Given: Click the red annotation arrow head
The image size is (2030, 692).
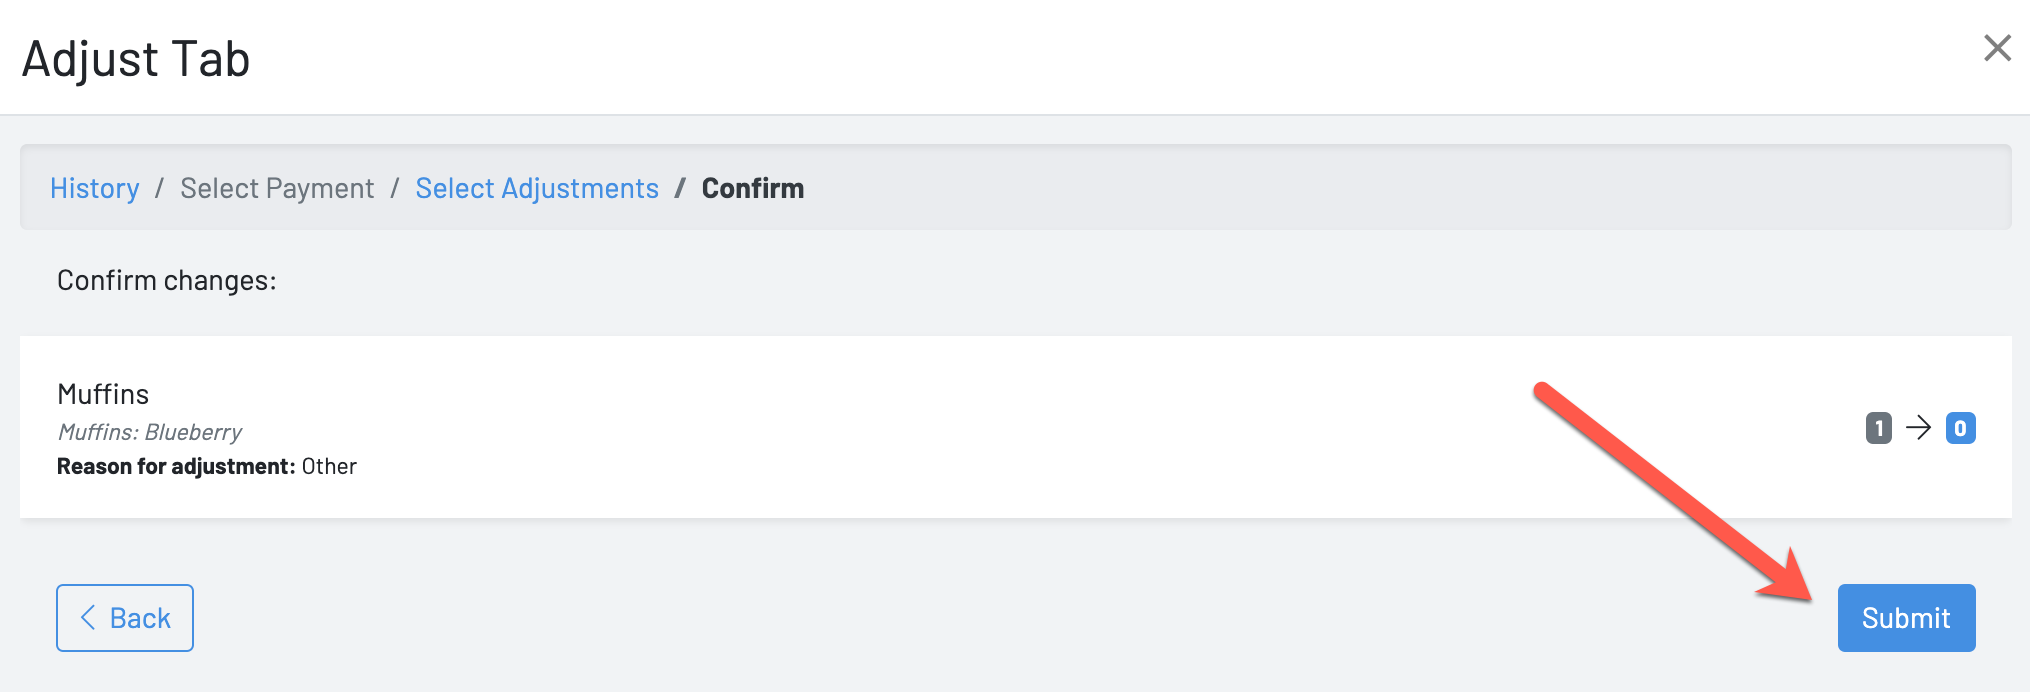Looking at the screenshot, I should [1788, 579].
